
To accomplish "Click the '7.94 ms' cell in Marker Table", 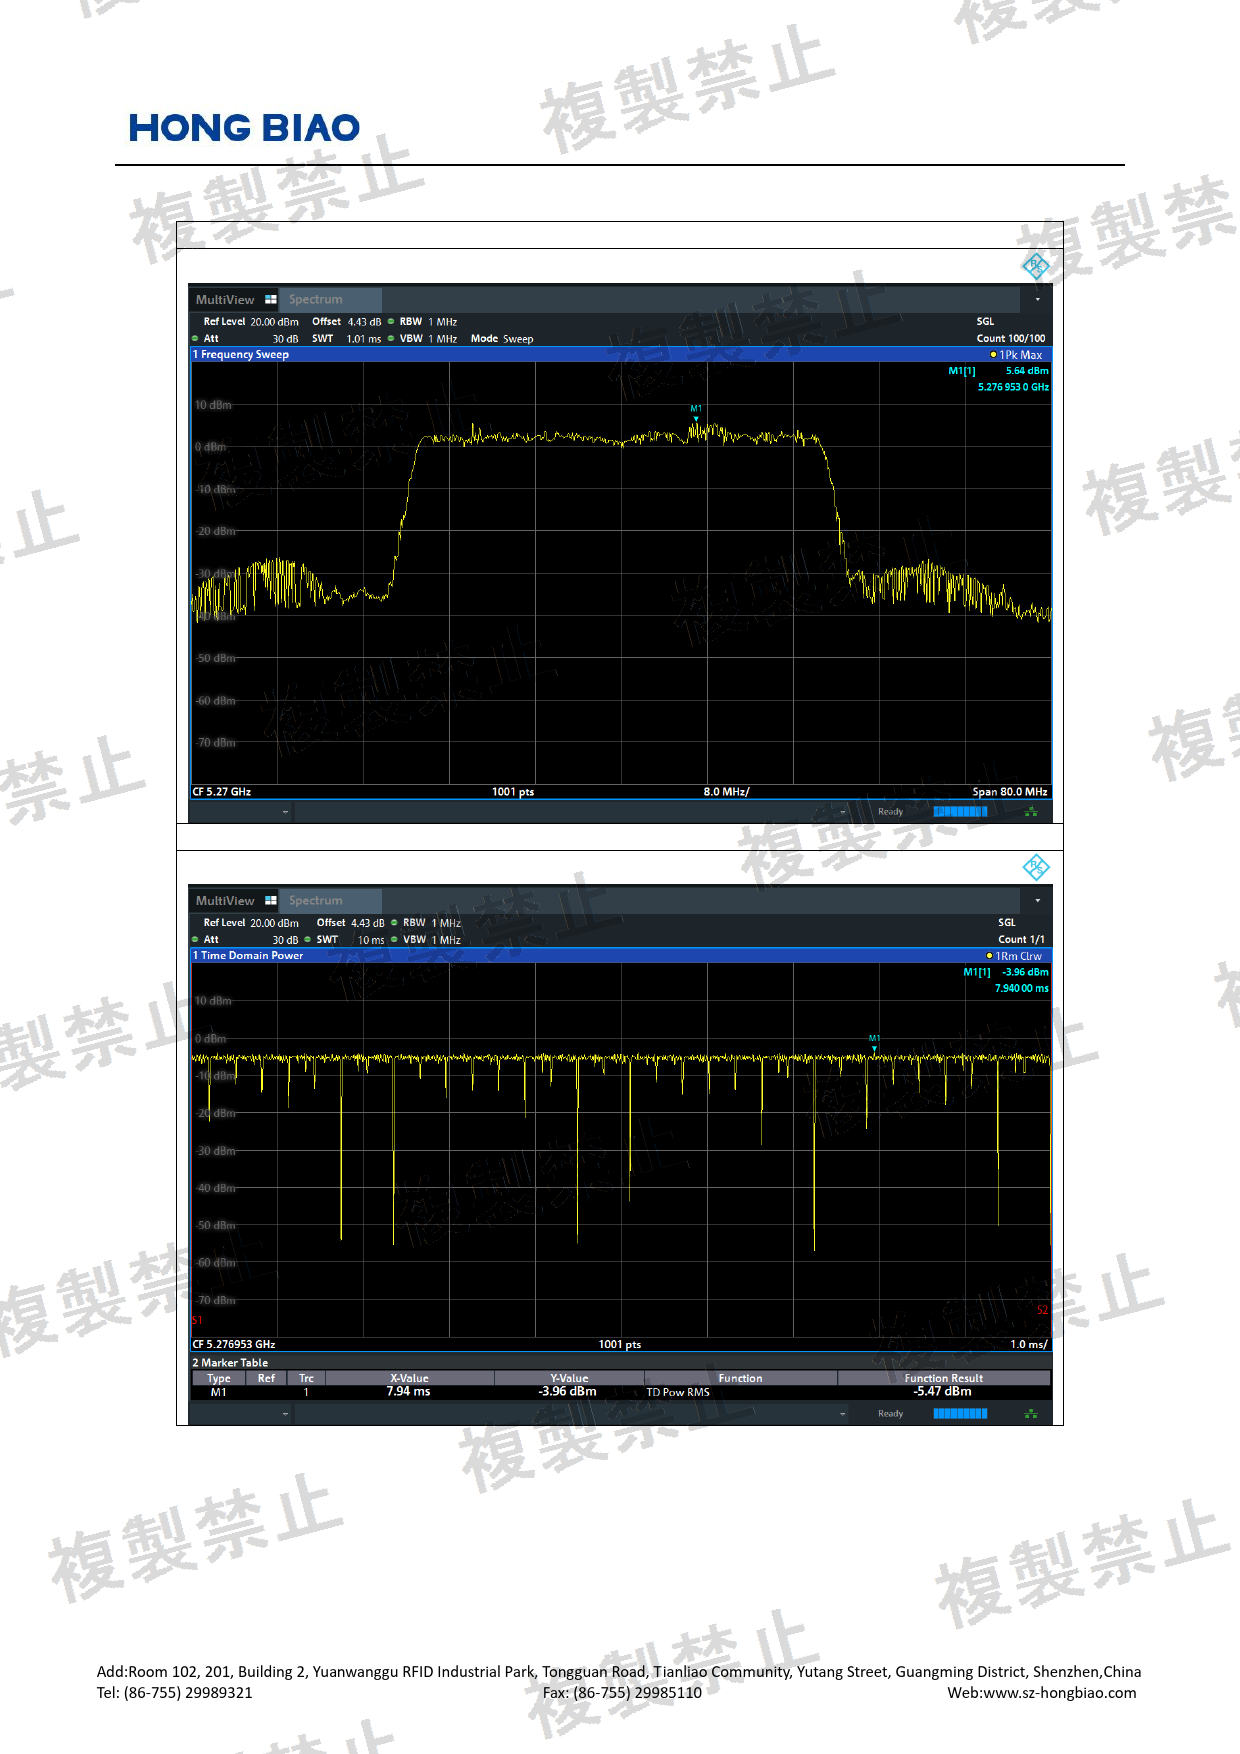I will point(408,1391).
